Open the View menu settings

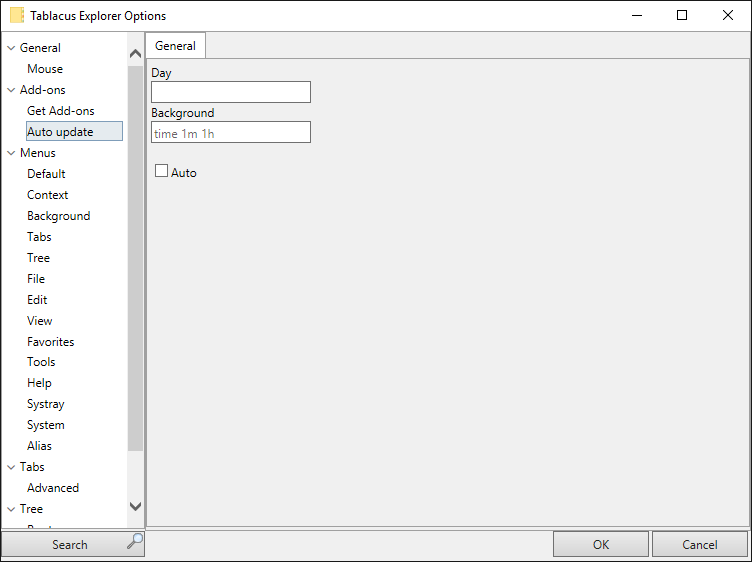39,321
